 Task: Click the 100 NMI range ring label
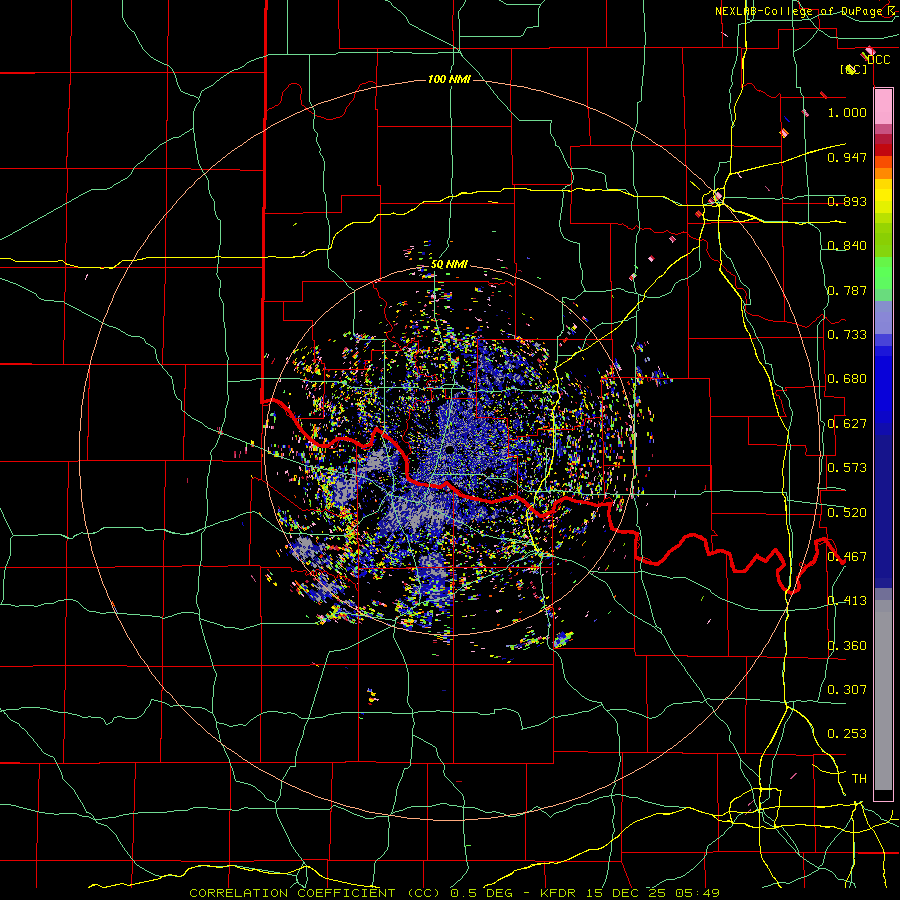point(449,79)
